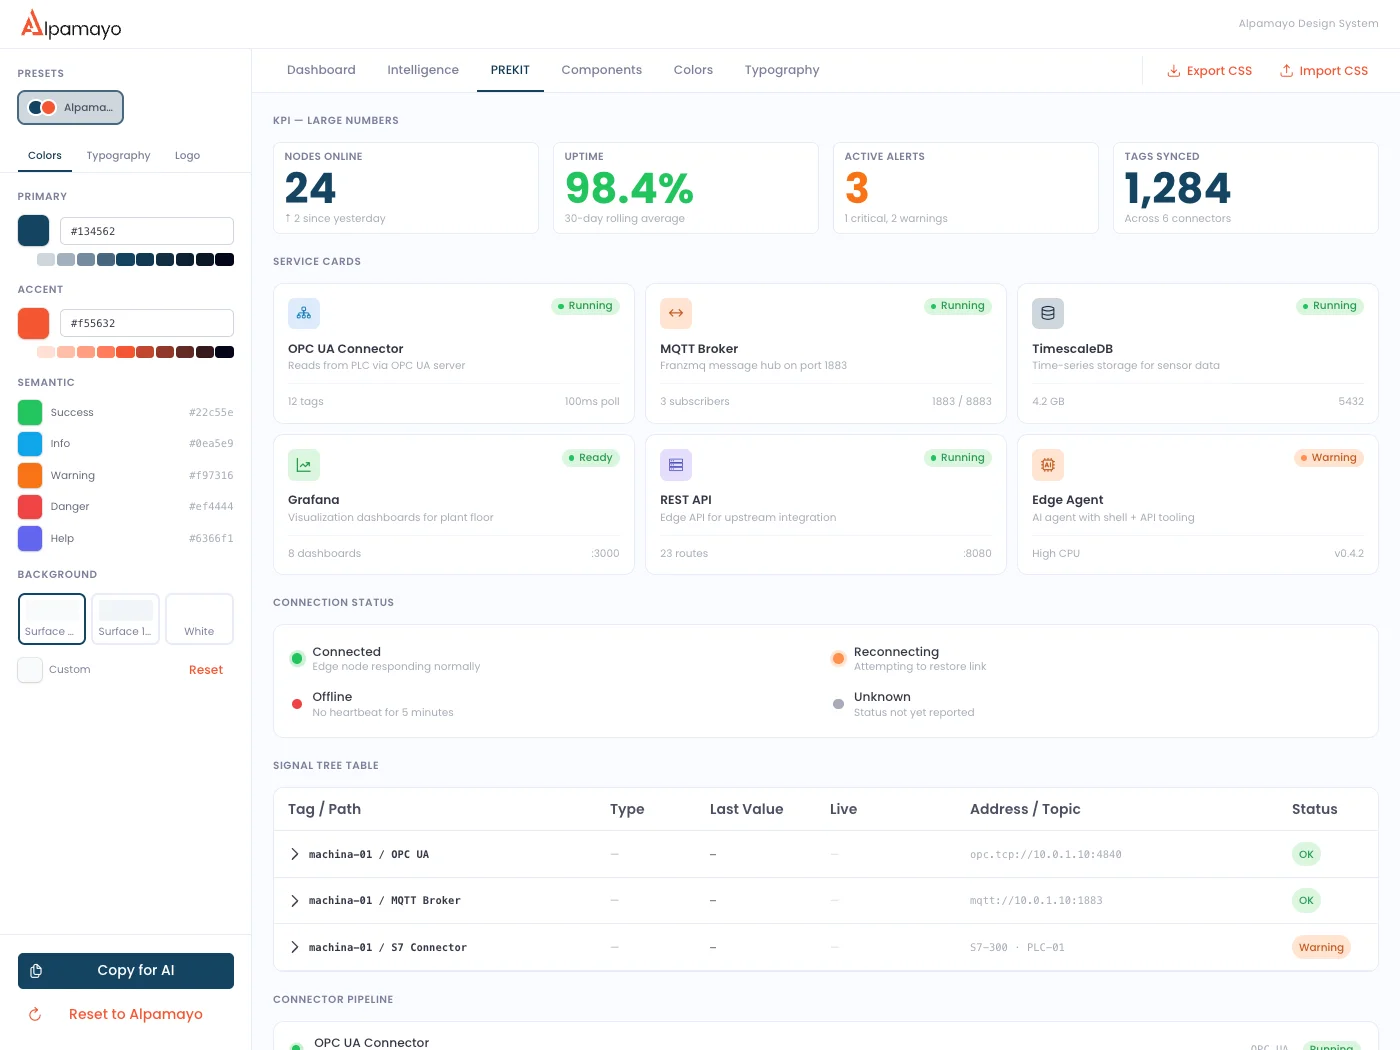Expand the machina-01 / OPC UA row
The image size is (1400, 1050).
[x=294, y=854]
